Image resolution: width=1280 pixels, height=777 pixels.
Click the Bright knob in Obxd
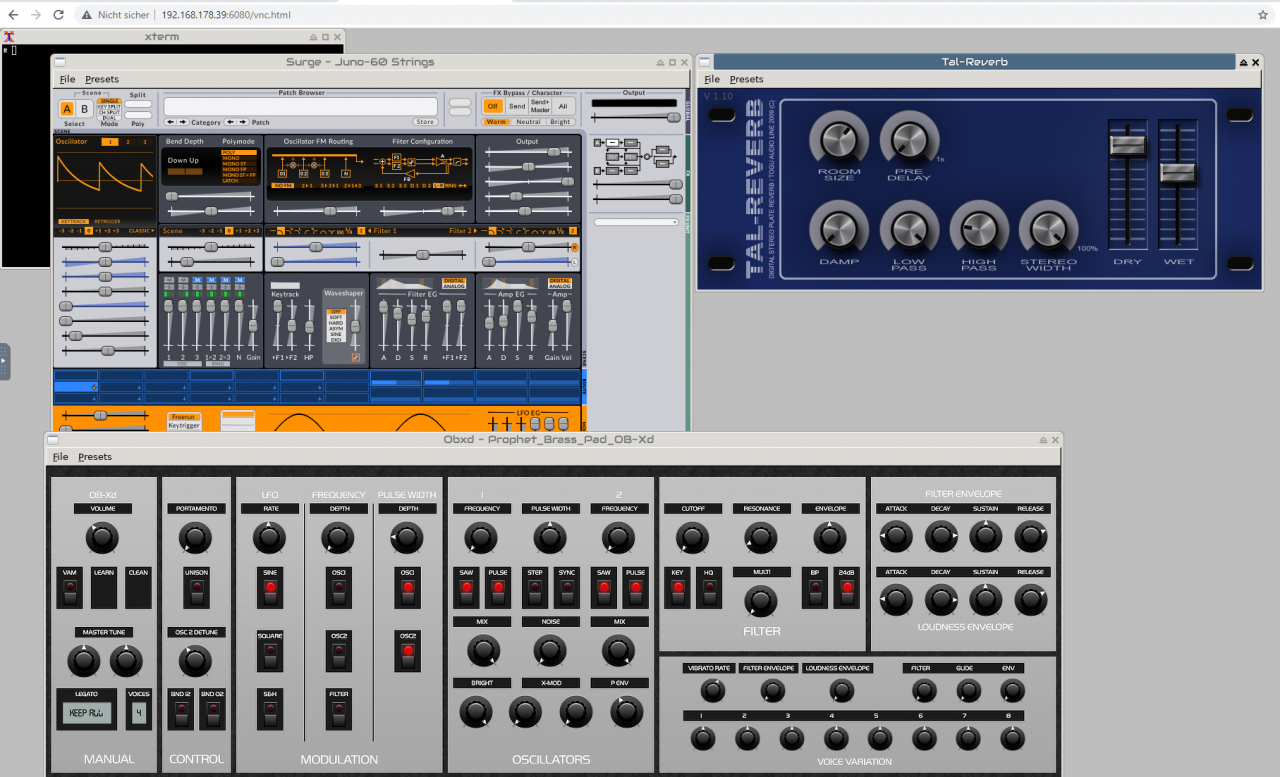point(475,712)
